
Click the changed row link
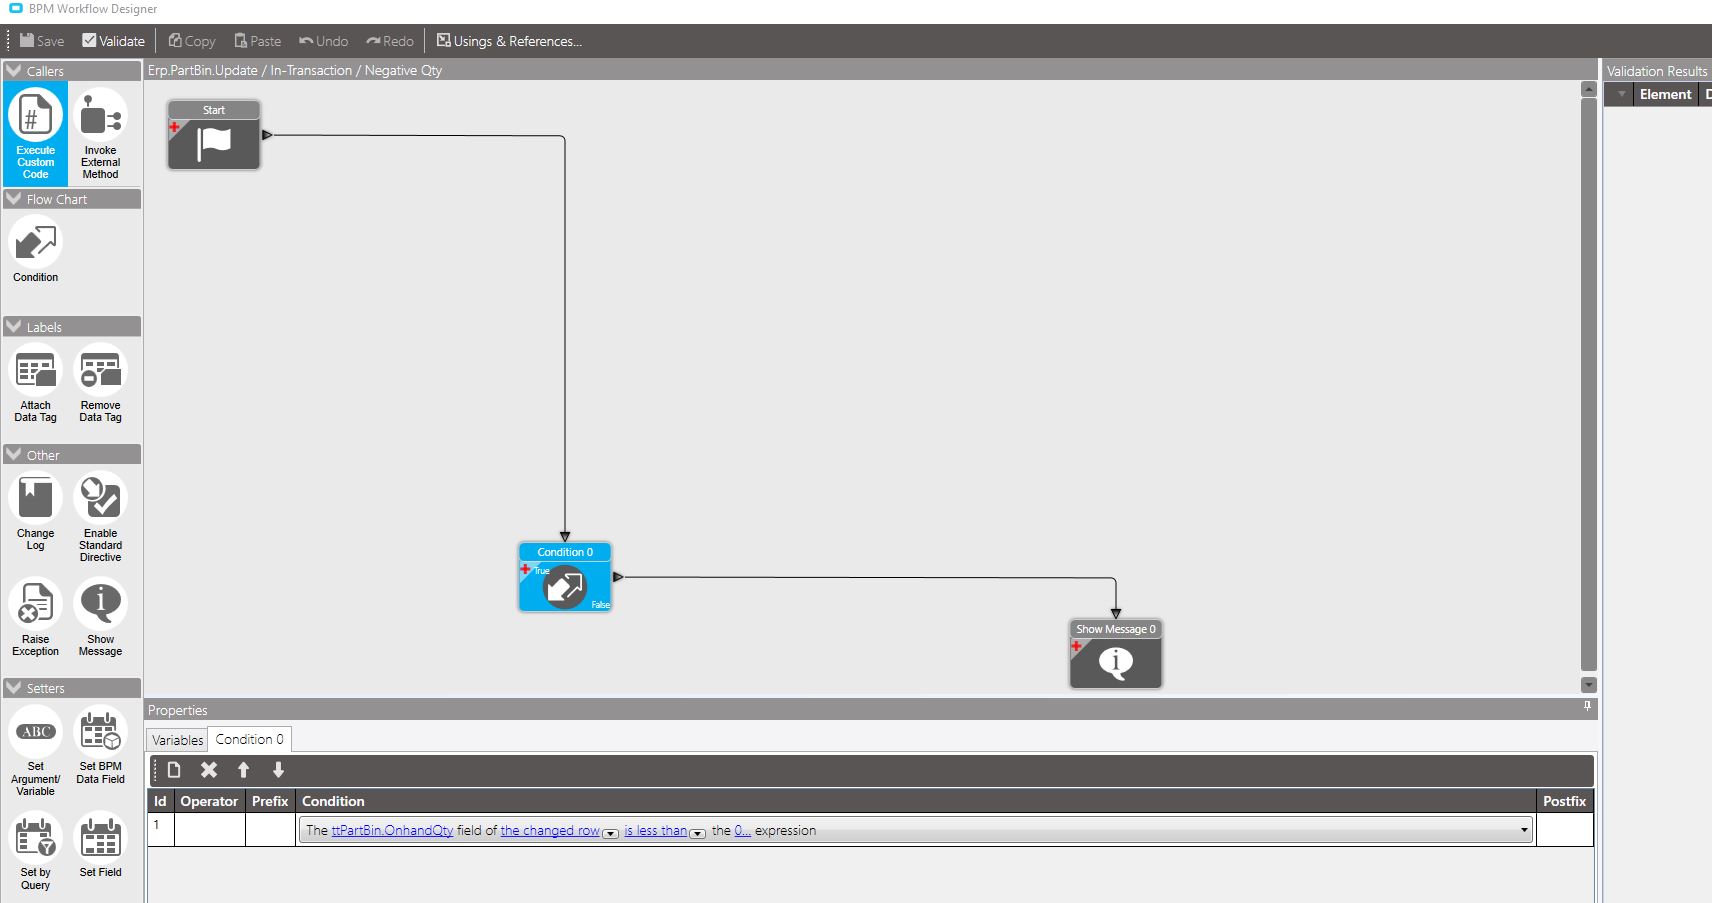(550, 830)
